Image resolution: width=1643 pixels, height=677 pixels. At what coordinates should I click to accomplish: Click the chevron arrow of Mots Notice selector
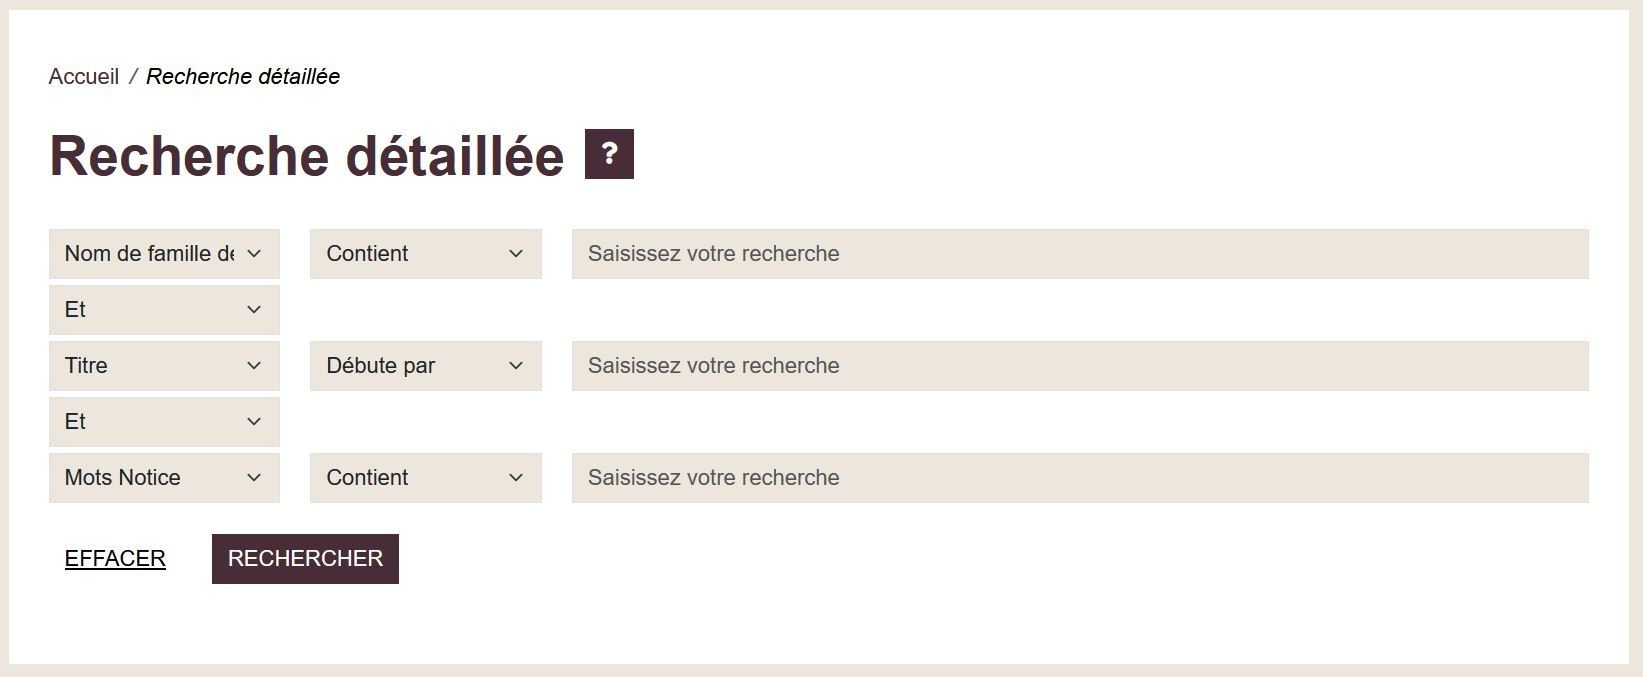[x=254, y=478]
